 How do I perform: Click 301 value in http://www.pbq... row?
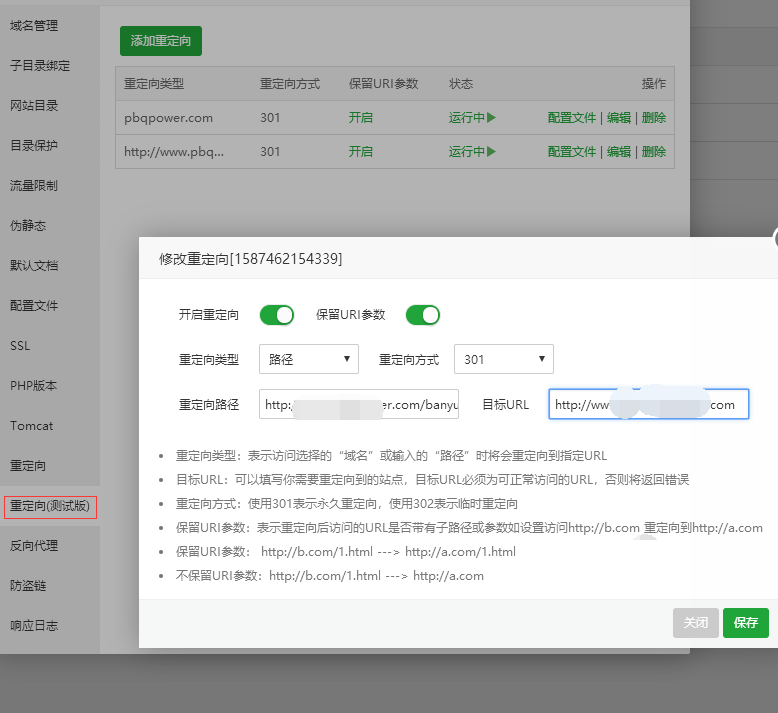click(x=270, y=151)
